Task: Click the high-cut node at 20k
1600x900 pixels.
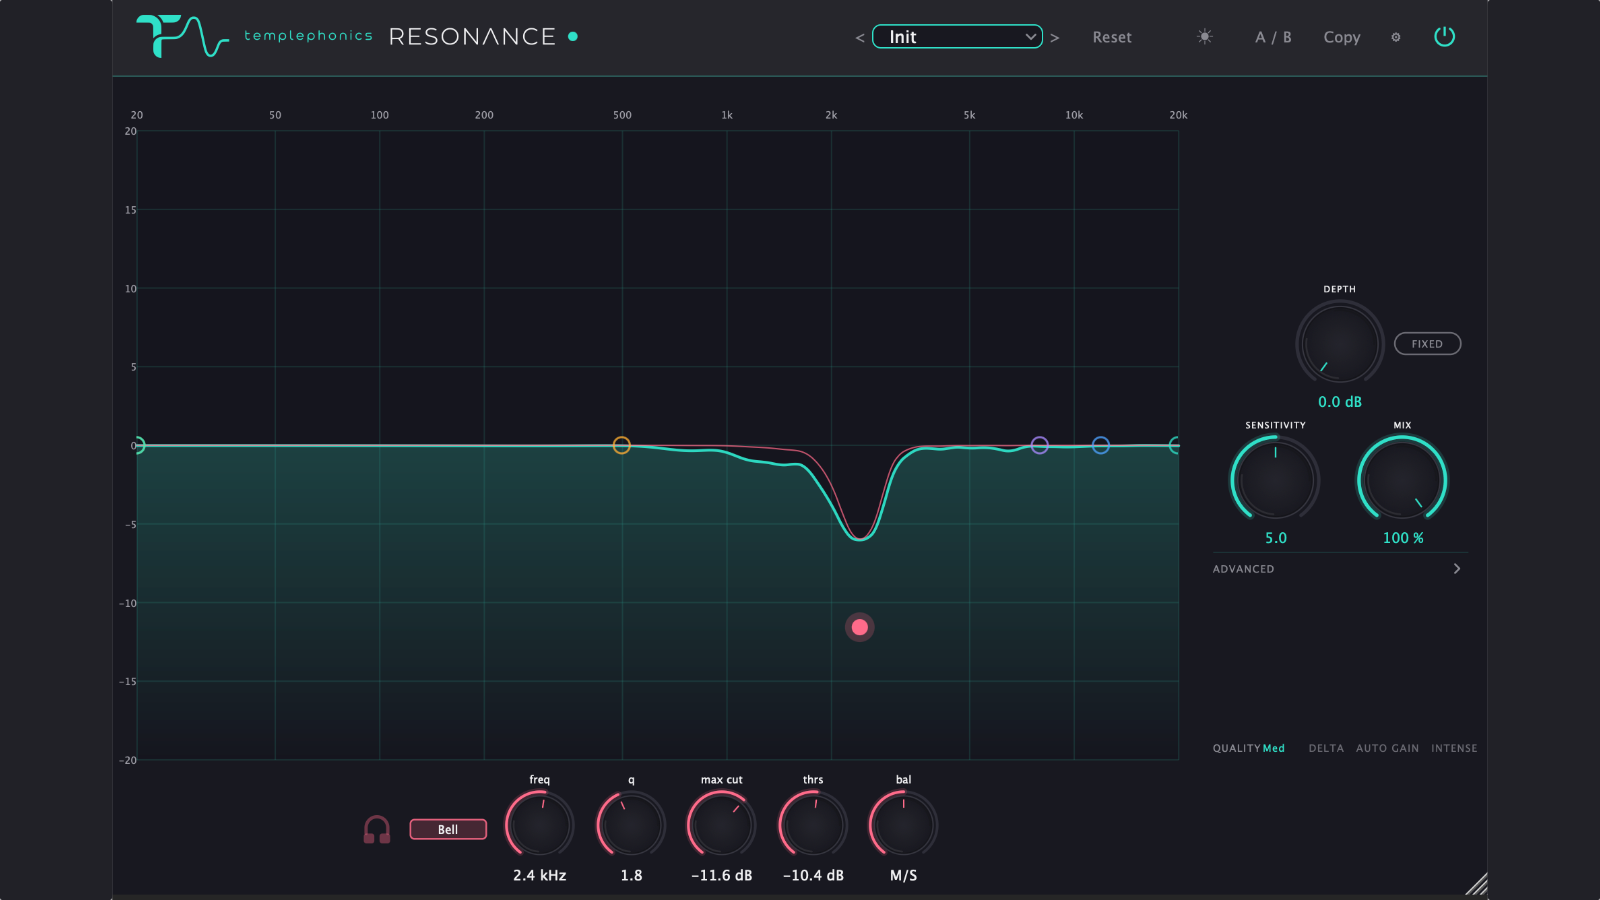Action: pos(1176,445)
